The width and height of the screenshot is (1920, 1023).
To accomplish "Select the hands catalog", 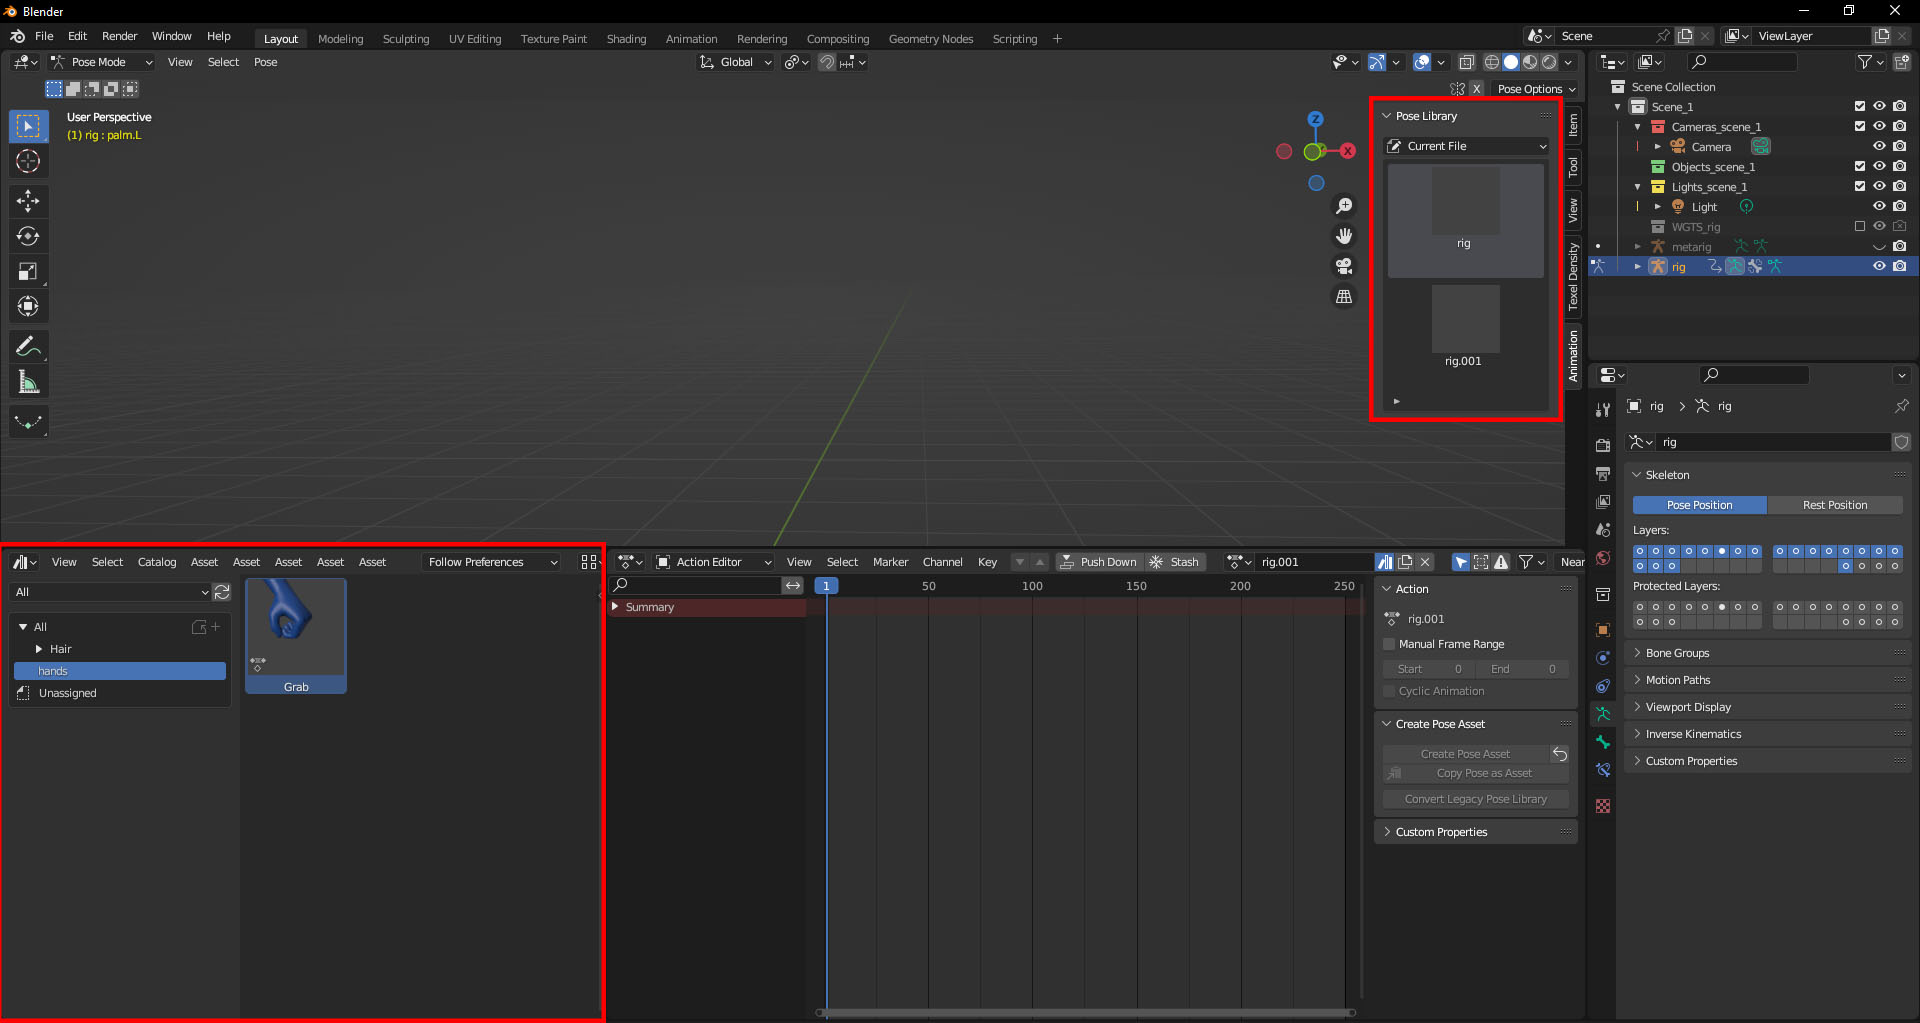I will coord(120,671).
